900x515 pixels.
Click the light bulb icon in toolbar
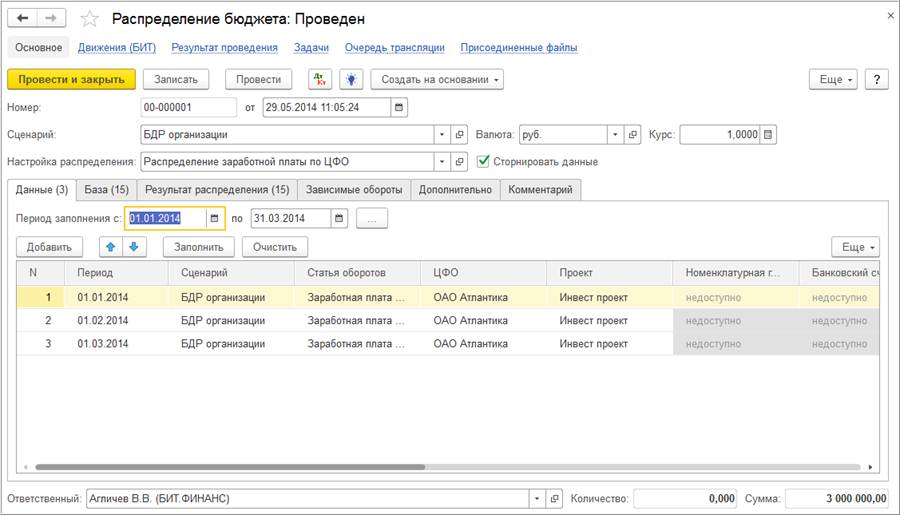tap(350, 79)
